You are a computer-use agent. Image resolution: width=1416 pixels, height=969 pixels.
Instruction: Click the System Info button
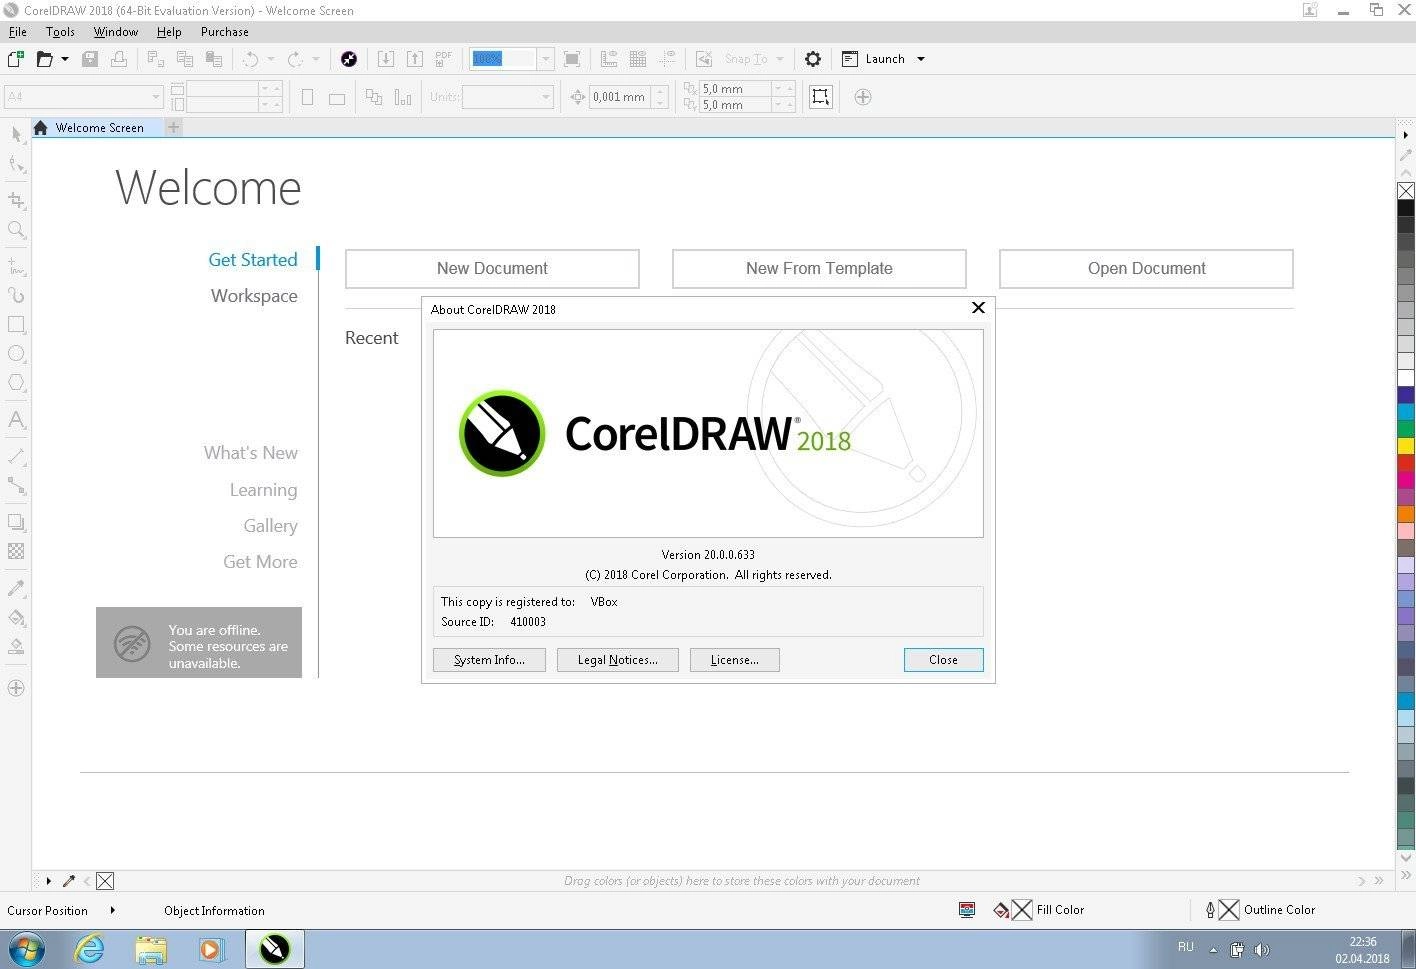pos(489,660)
